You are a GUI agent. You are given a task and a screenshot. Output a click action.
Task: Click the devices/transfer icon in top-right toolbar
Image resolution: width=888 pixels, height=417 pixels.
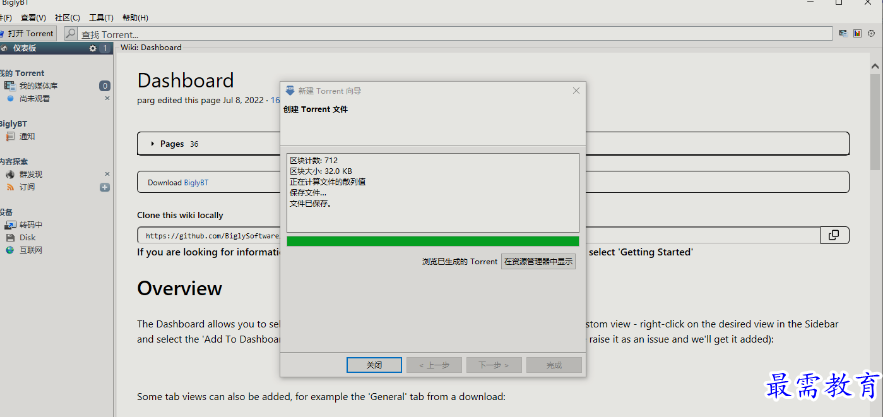[843, 33]
